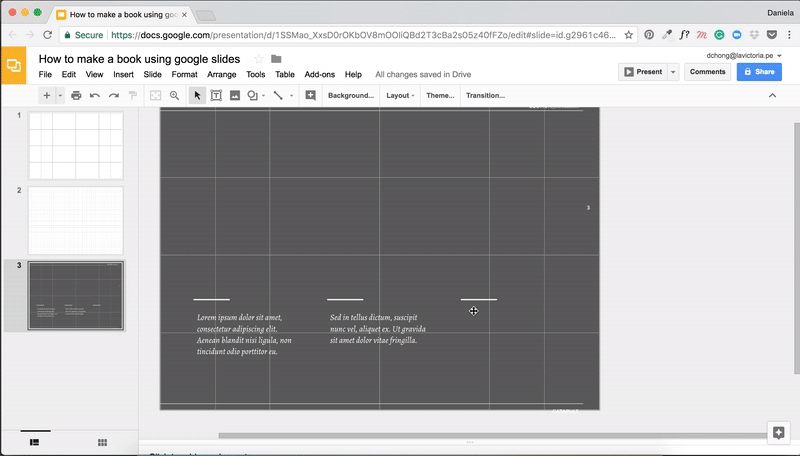Open the Insert menu
The image size is (800, 456).
(x=123, y=74)
